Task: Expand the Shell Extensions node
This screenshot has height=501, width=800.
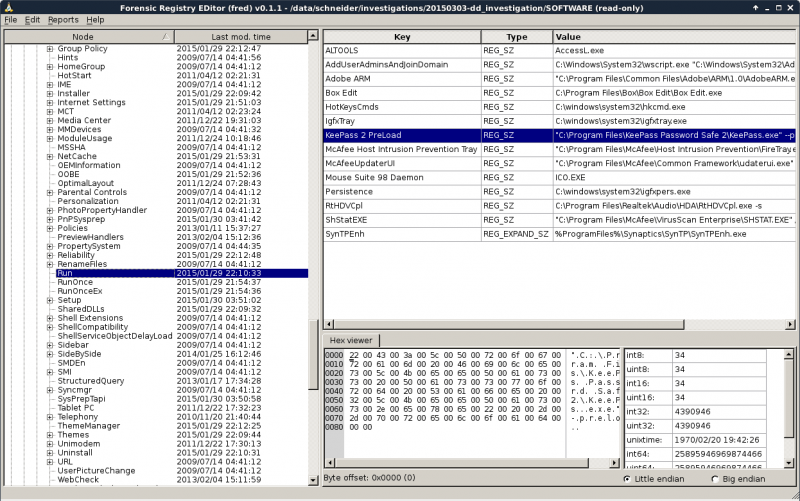Action: point(50,318)
